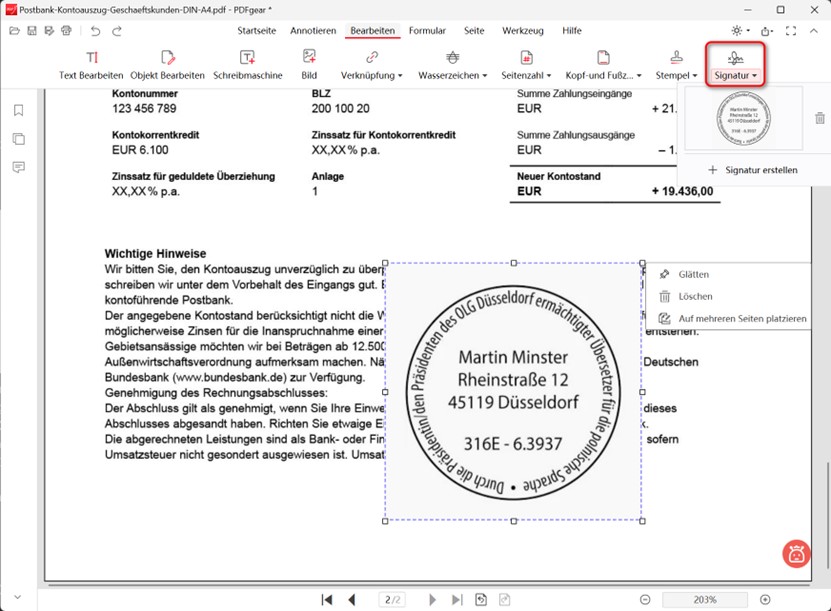Delete saved signature with trash icon

[820, 118]
